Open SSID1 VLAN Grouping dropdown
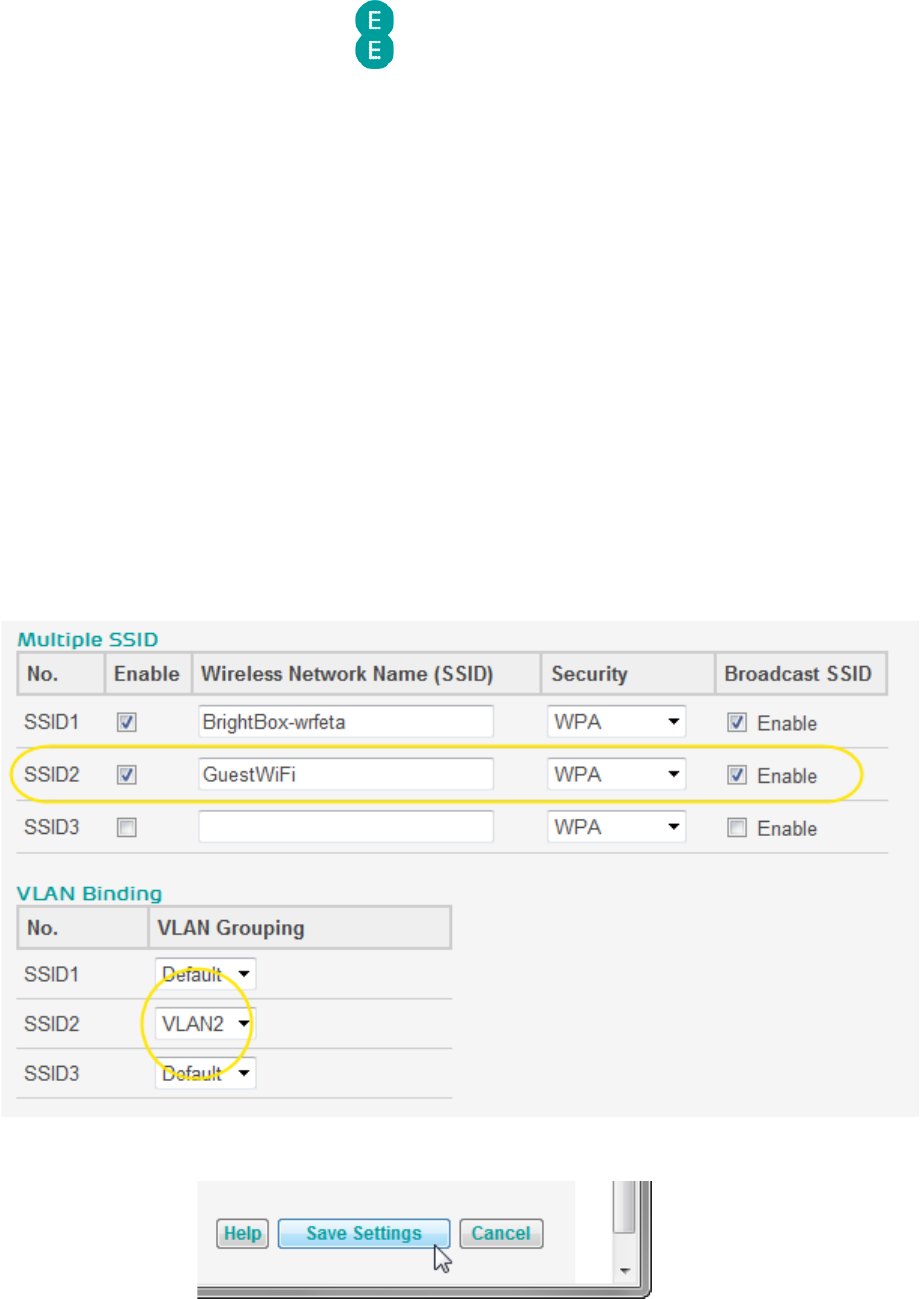 tap(205, 974)
